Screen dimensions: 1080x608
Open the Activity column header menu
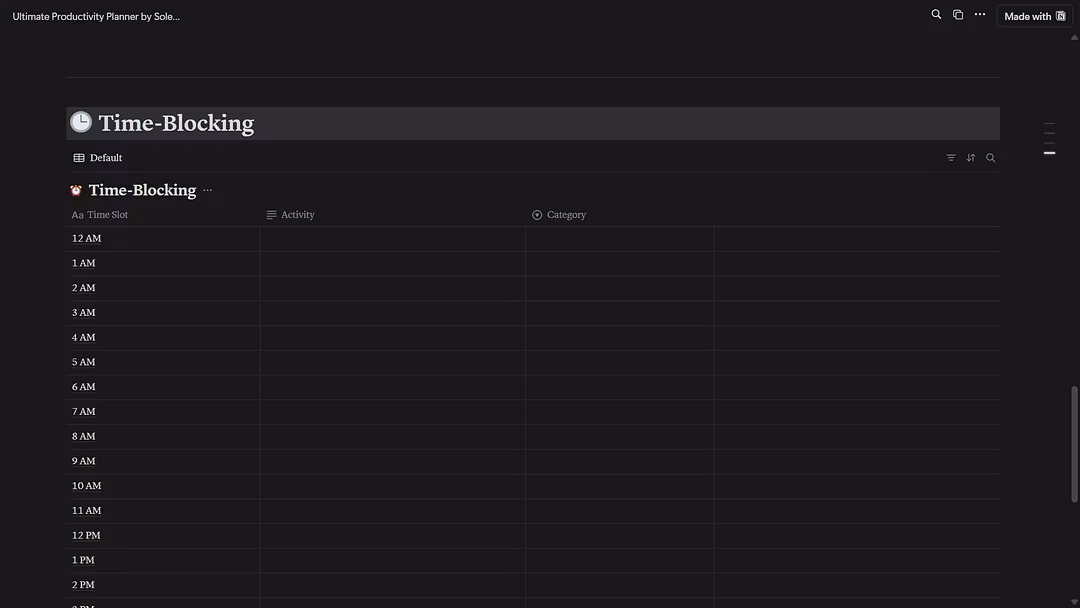coord(297,215)
